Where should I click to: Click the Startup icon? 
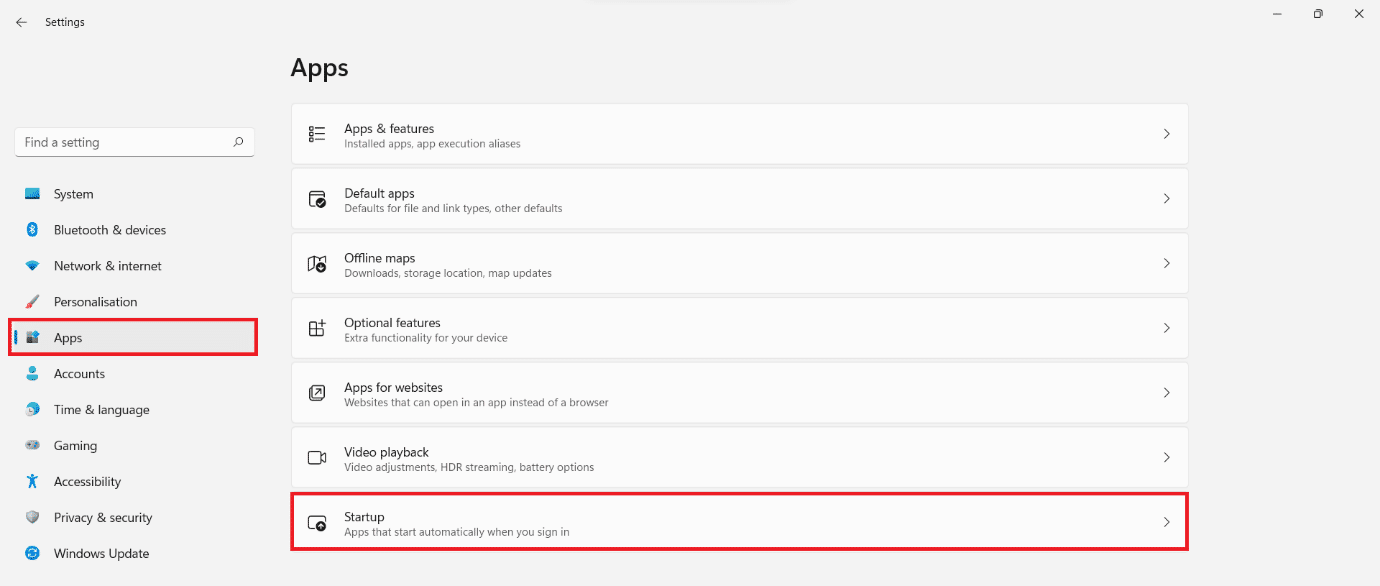click(x=317, y=522)
